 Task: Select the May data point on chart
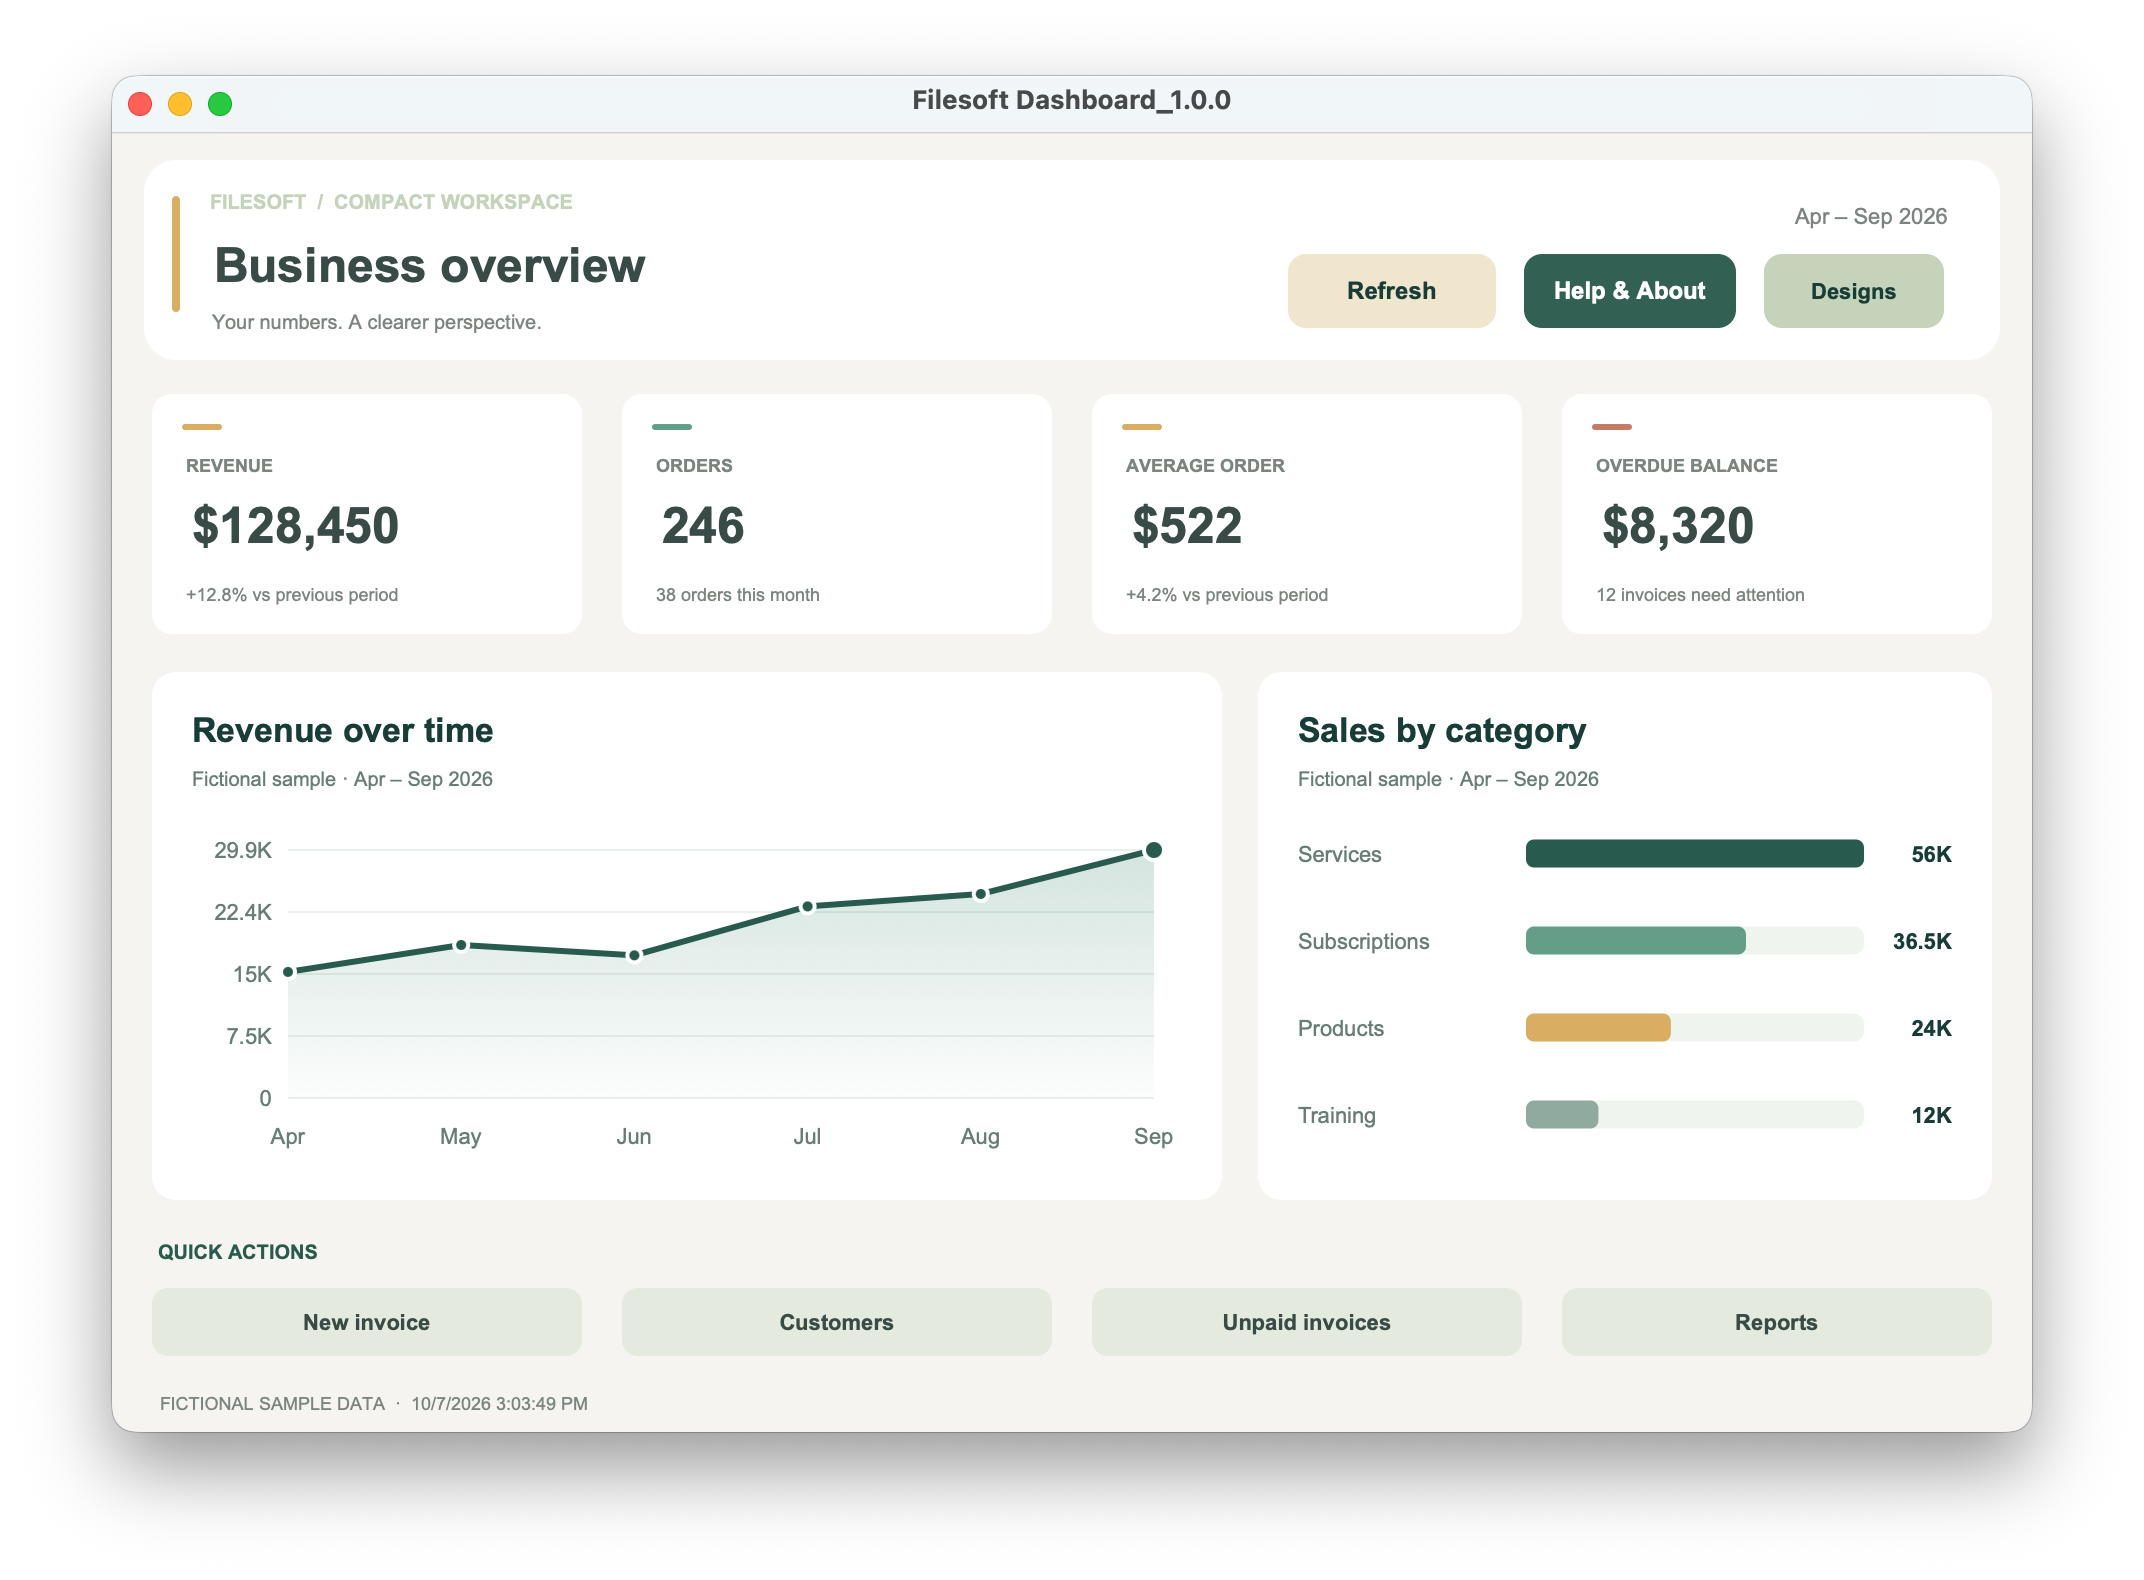(x=461, y=945)
